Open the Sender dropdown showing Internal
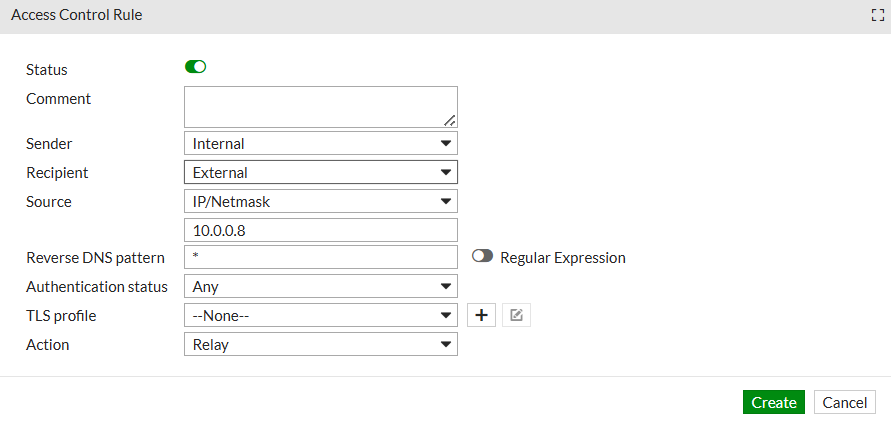 pos(320,144)
